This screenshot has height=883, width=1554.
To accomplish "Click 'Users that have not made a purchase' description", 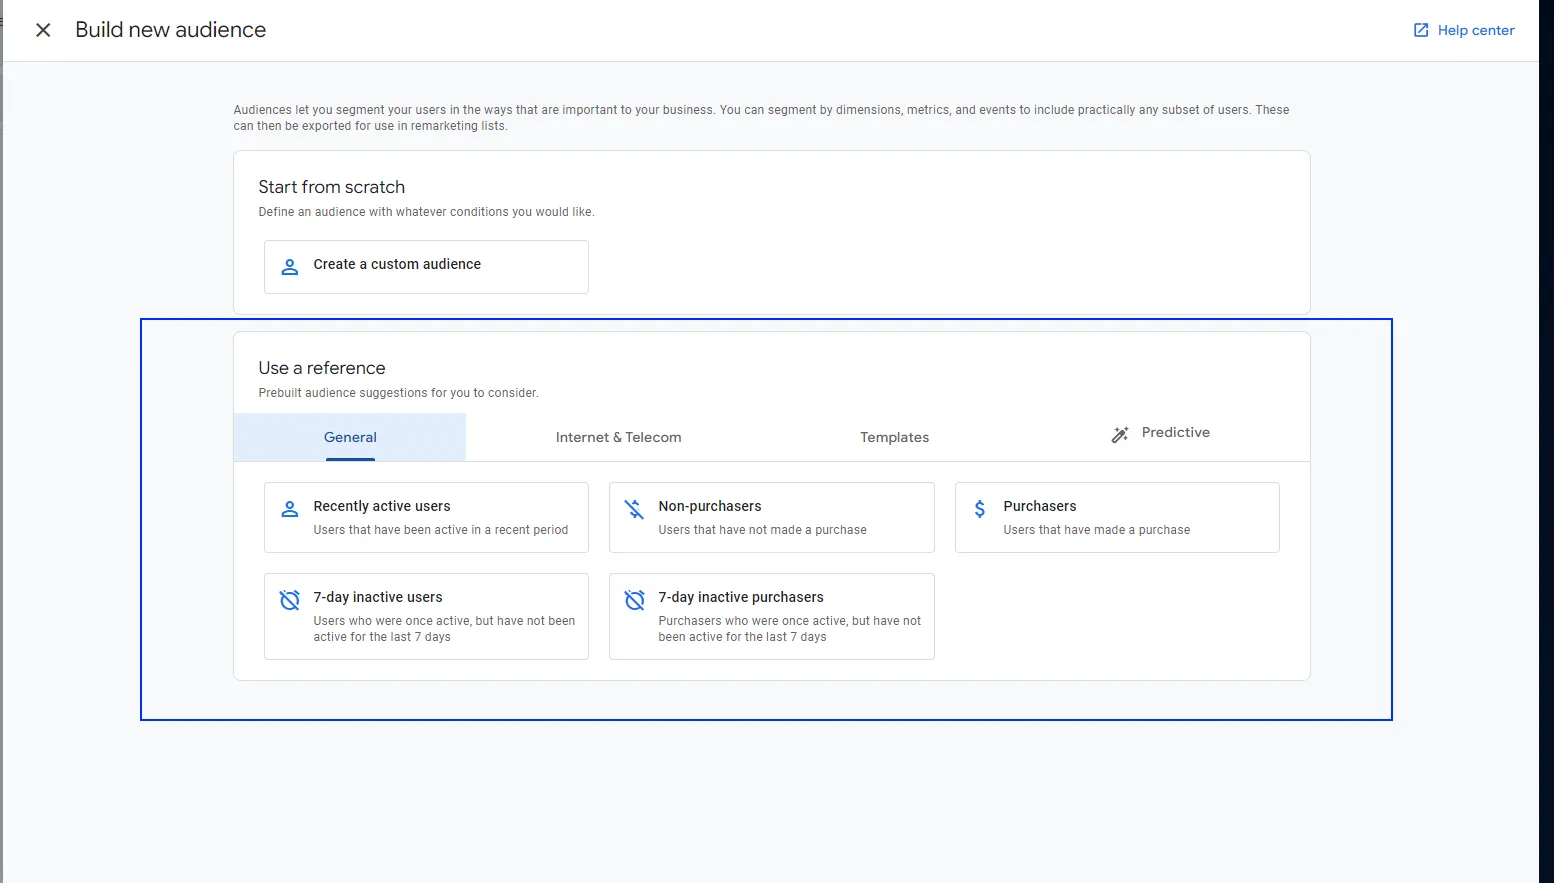I will [x=763, y=530].
